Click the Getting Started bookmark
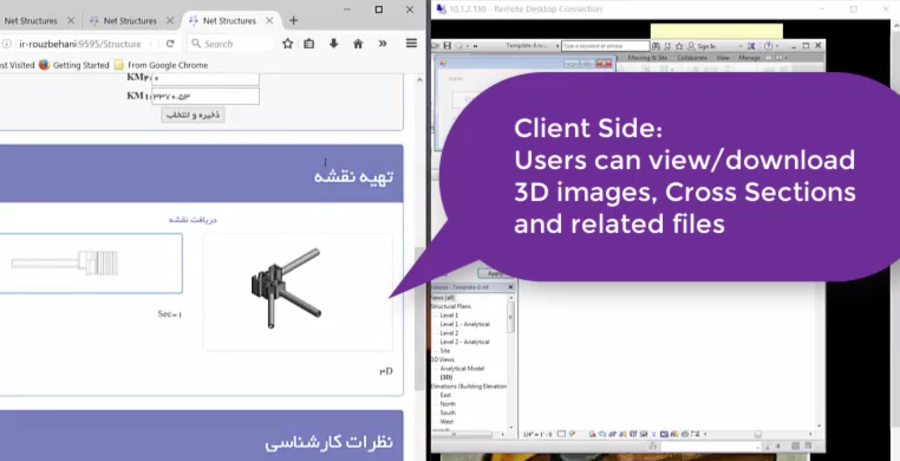Viewport: 900px width, 461px height. [x=78, y=65]
